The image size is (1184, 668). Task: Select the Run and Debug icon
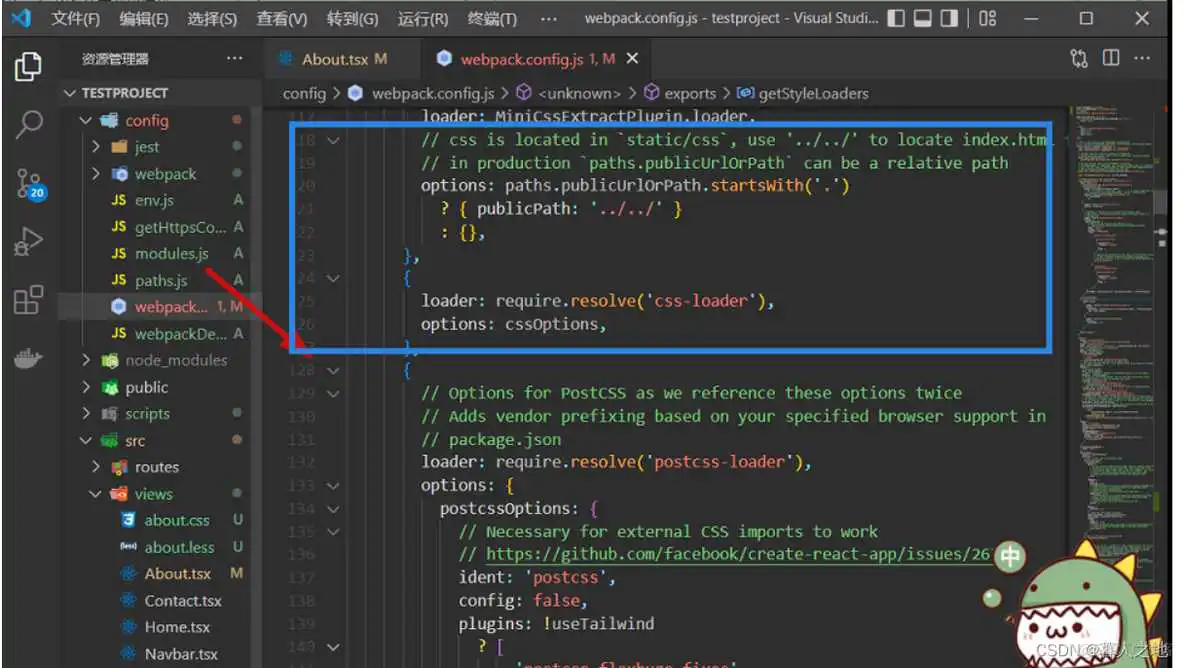click(x=27, y=240)
